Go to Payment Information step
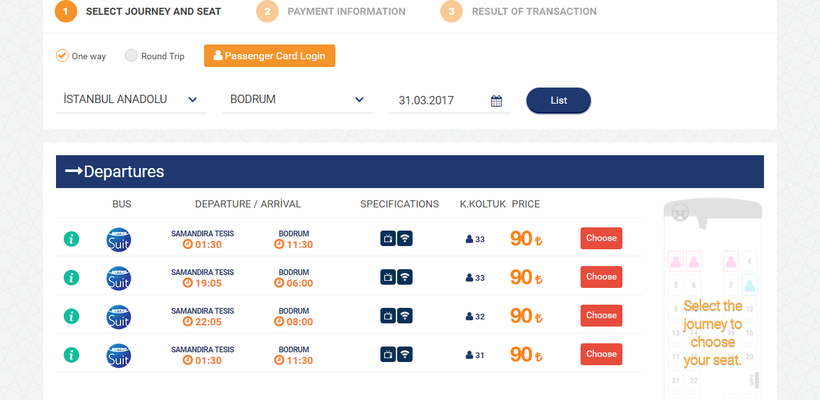 (x=346, y=12)
